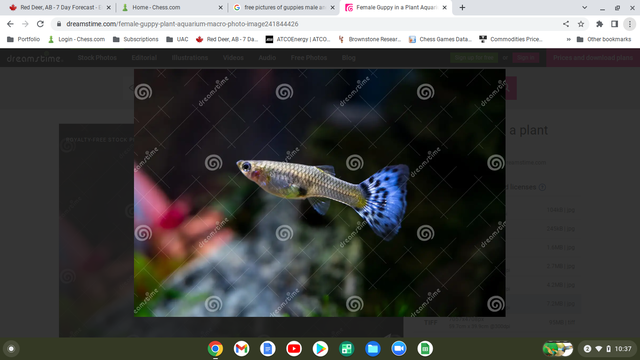Open the Other bookmarks folder
Viewport: 640px width, 360px height.
(604, 39)
